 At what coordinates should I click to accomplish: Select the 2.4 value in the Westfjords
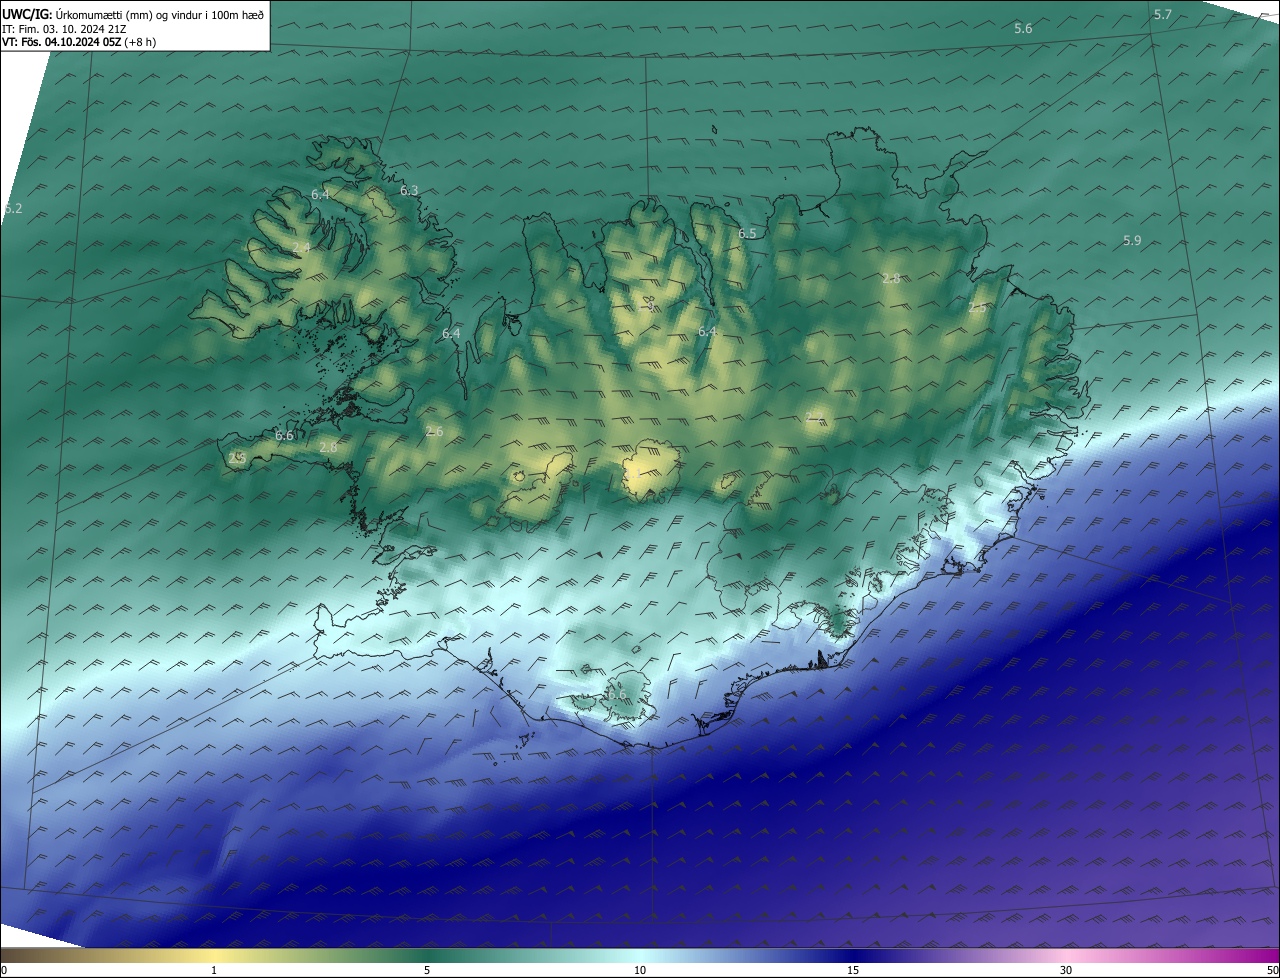[x=301, y=248]
